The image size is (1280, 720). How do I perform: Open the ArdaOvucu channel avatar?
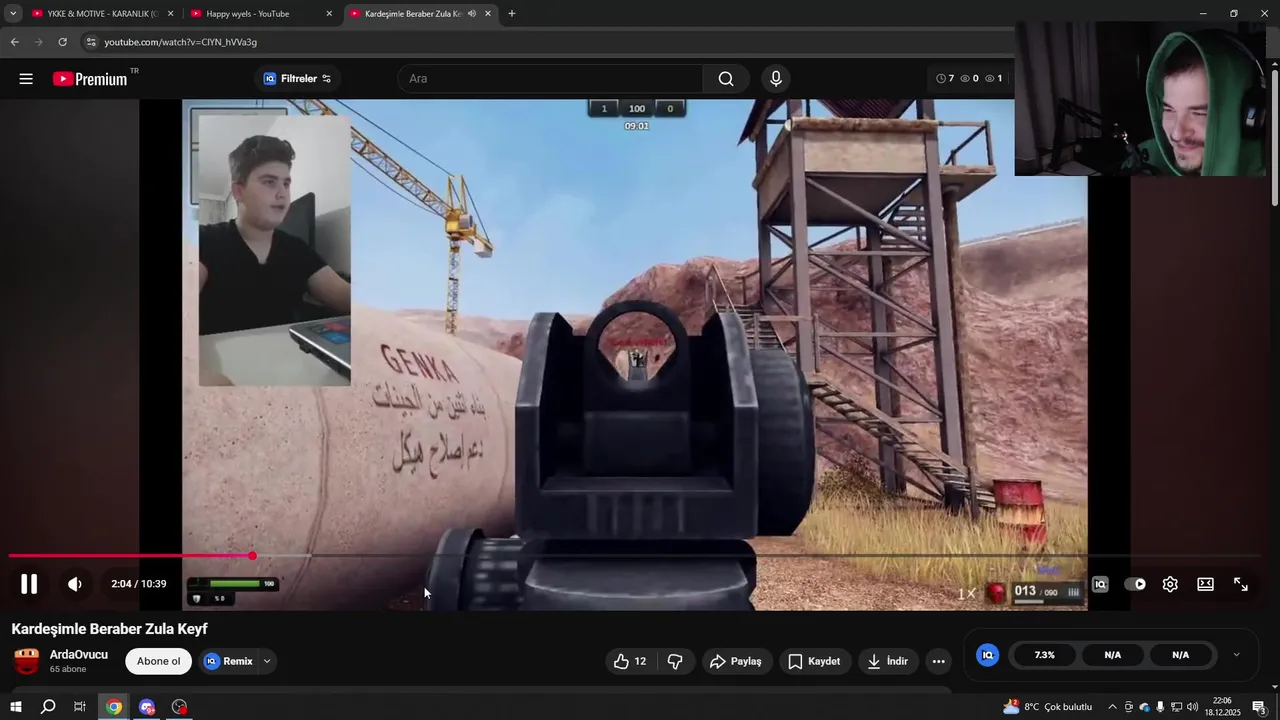[x=27, y=661]
